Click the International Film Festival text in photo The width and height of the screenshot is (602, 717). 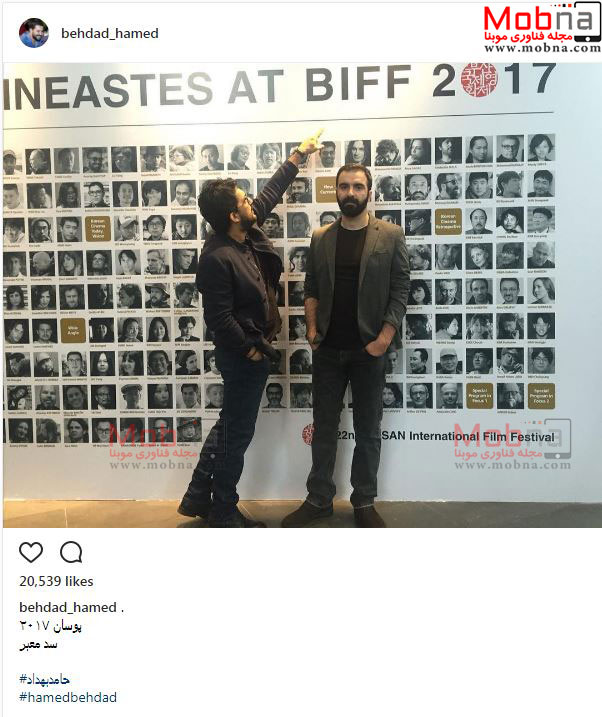(x=481, y=437)
